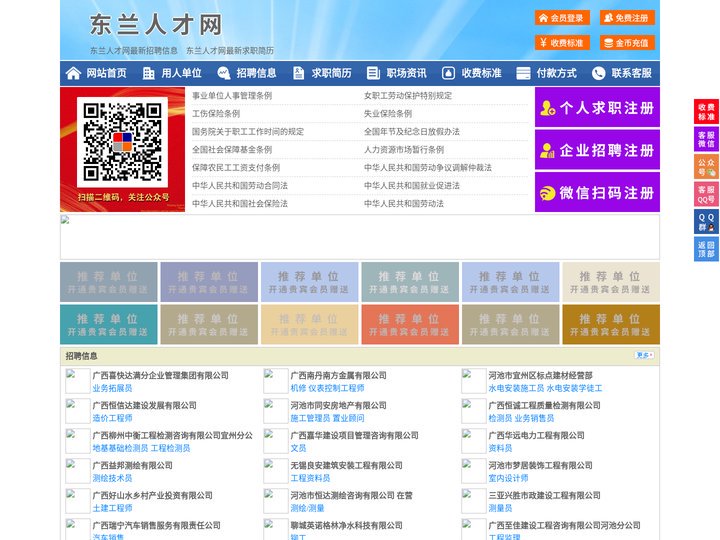Click the icon in 微信扫码注册 banner
Image resolution: width=720 pixels, height=540 pixels.
point(547,193)
